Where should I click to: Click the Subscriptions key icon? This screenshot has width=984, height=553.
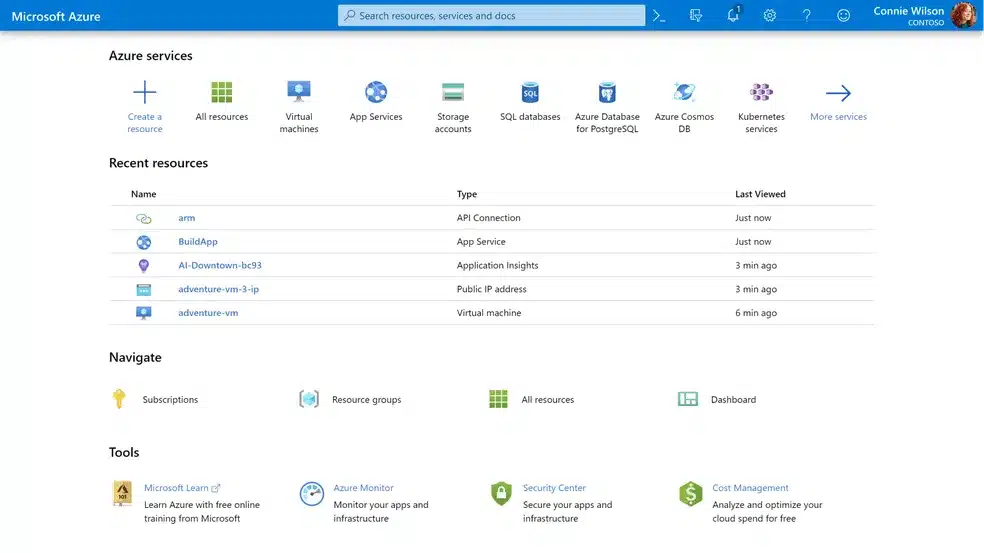click(x=119, y=399)
